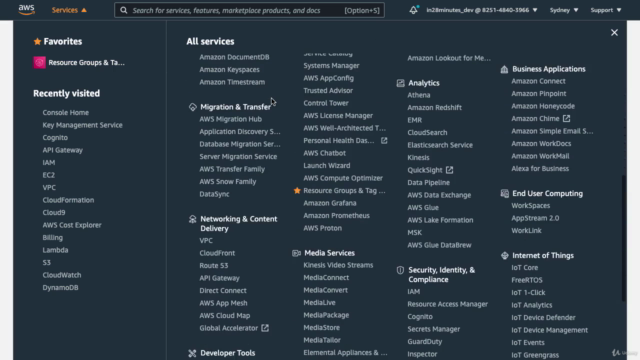
Task: Click the Resource Groups pink favorite icon
Action: 40,62
